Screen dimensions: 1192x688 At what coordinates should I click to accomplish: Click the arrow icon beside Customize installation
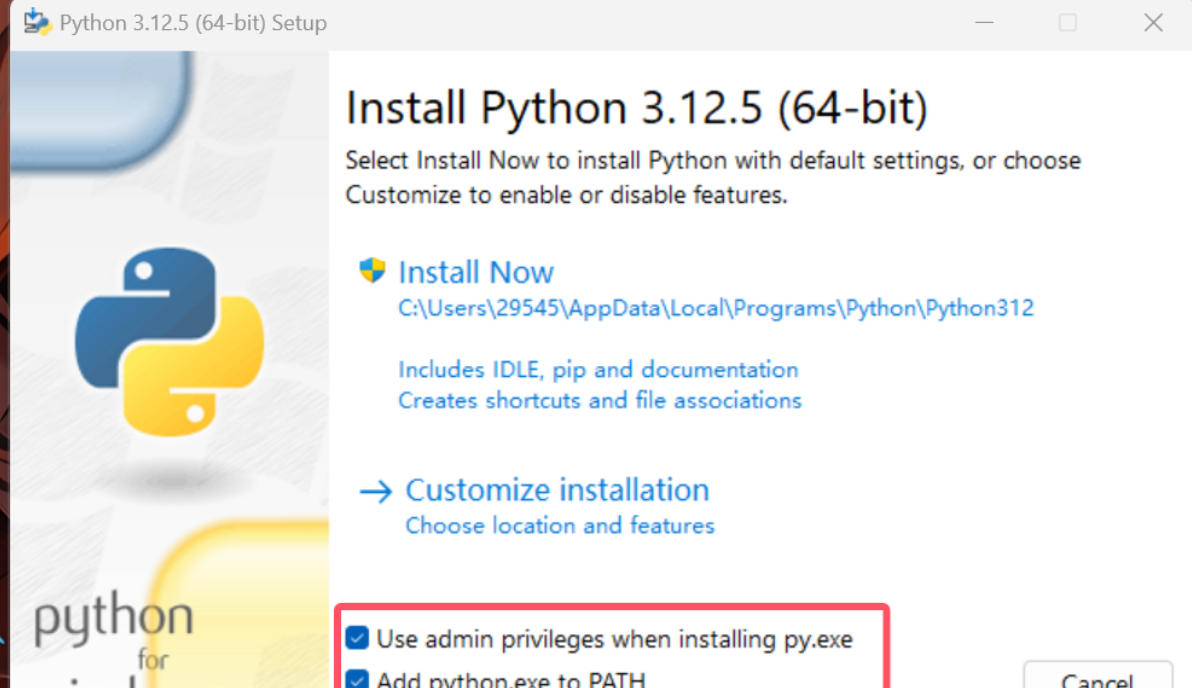[x=376, y=491]
